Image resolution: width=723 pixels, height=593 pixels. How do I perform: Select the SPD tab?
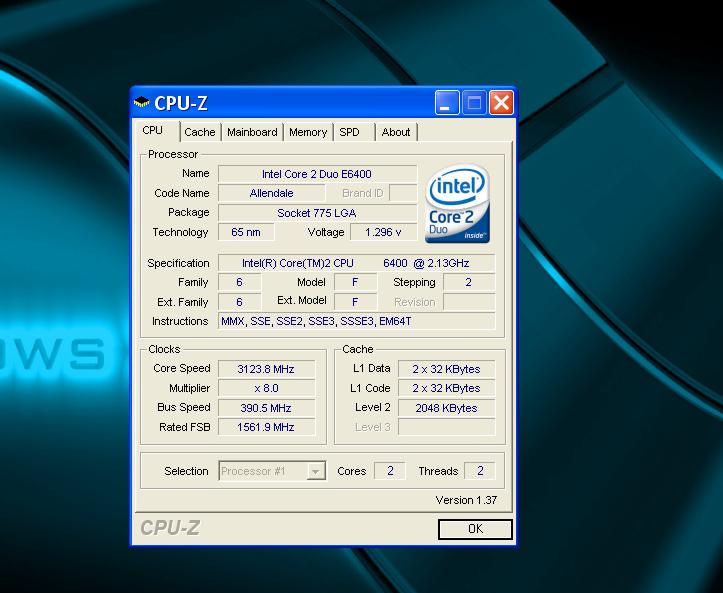coord(349,132)
